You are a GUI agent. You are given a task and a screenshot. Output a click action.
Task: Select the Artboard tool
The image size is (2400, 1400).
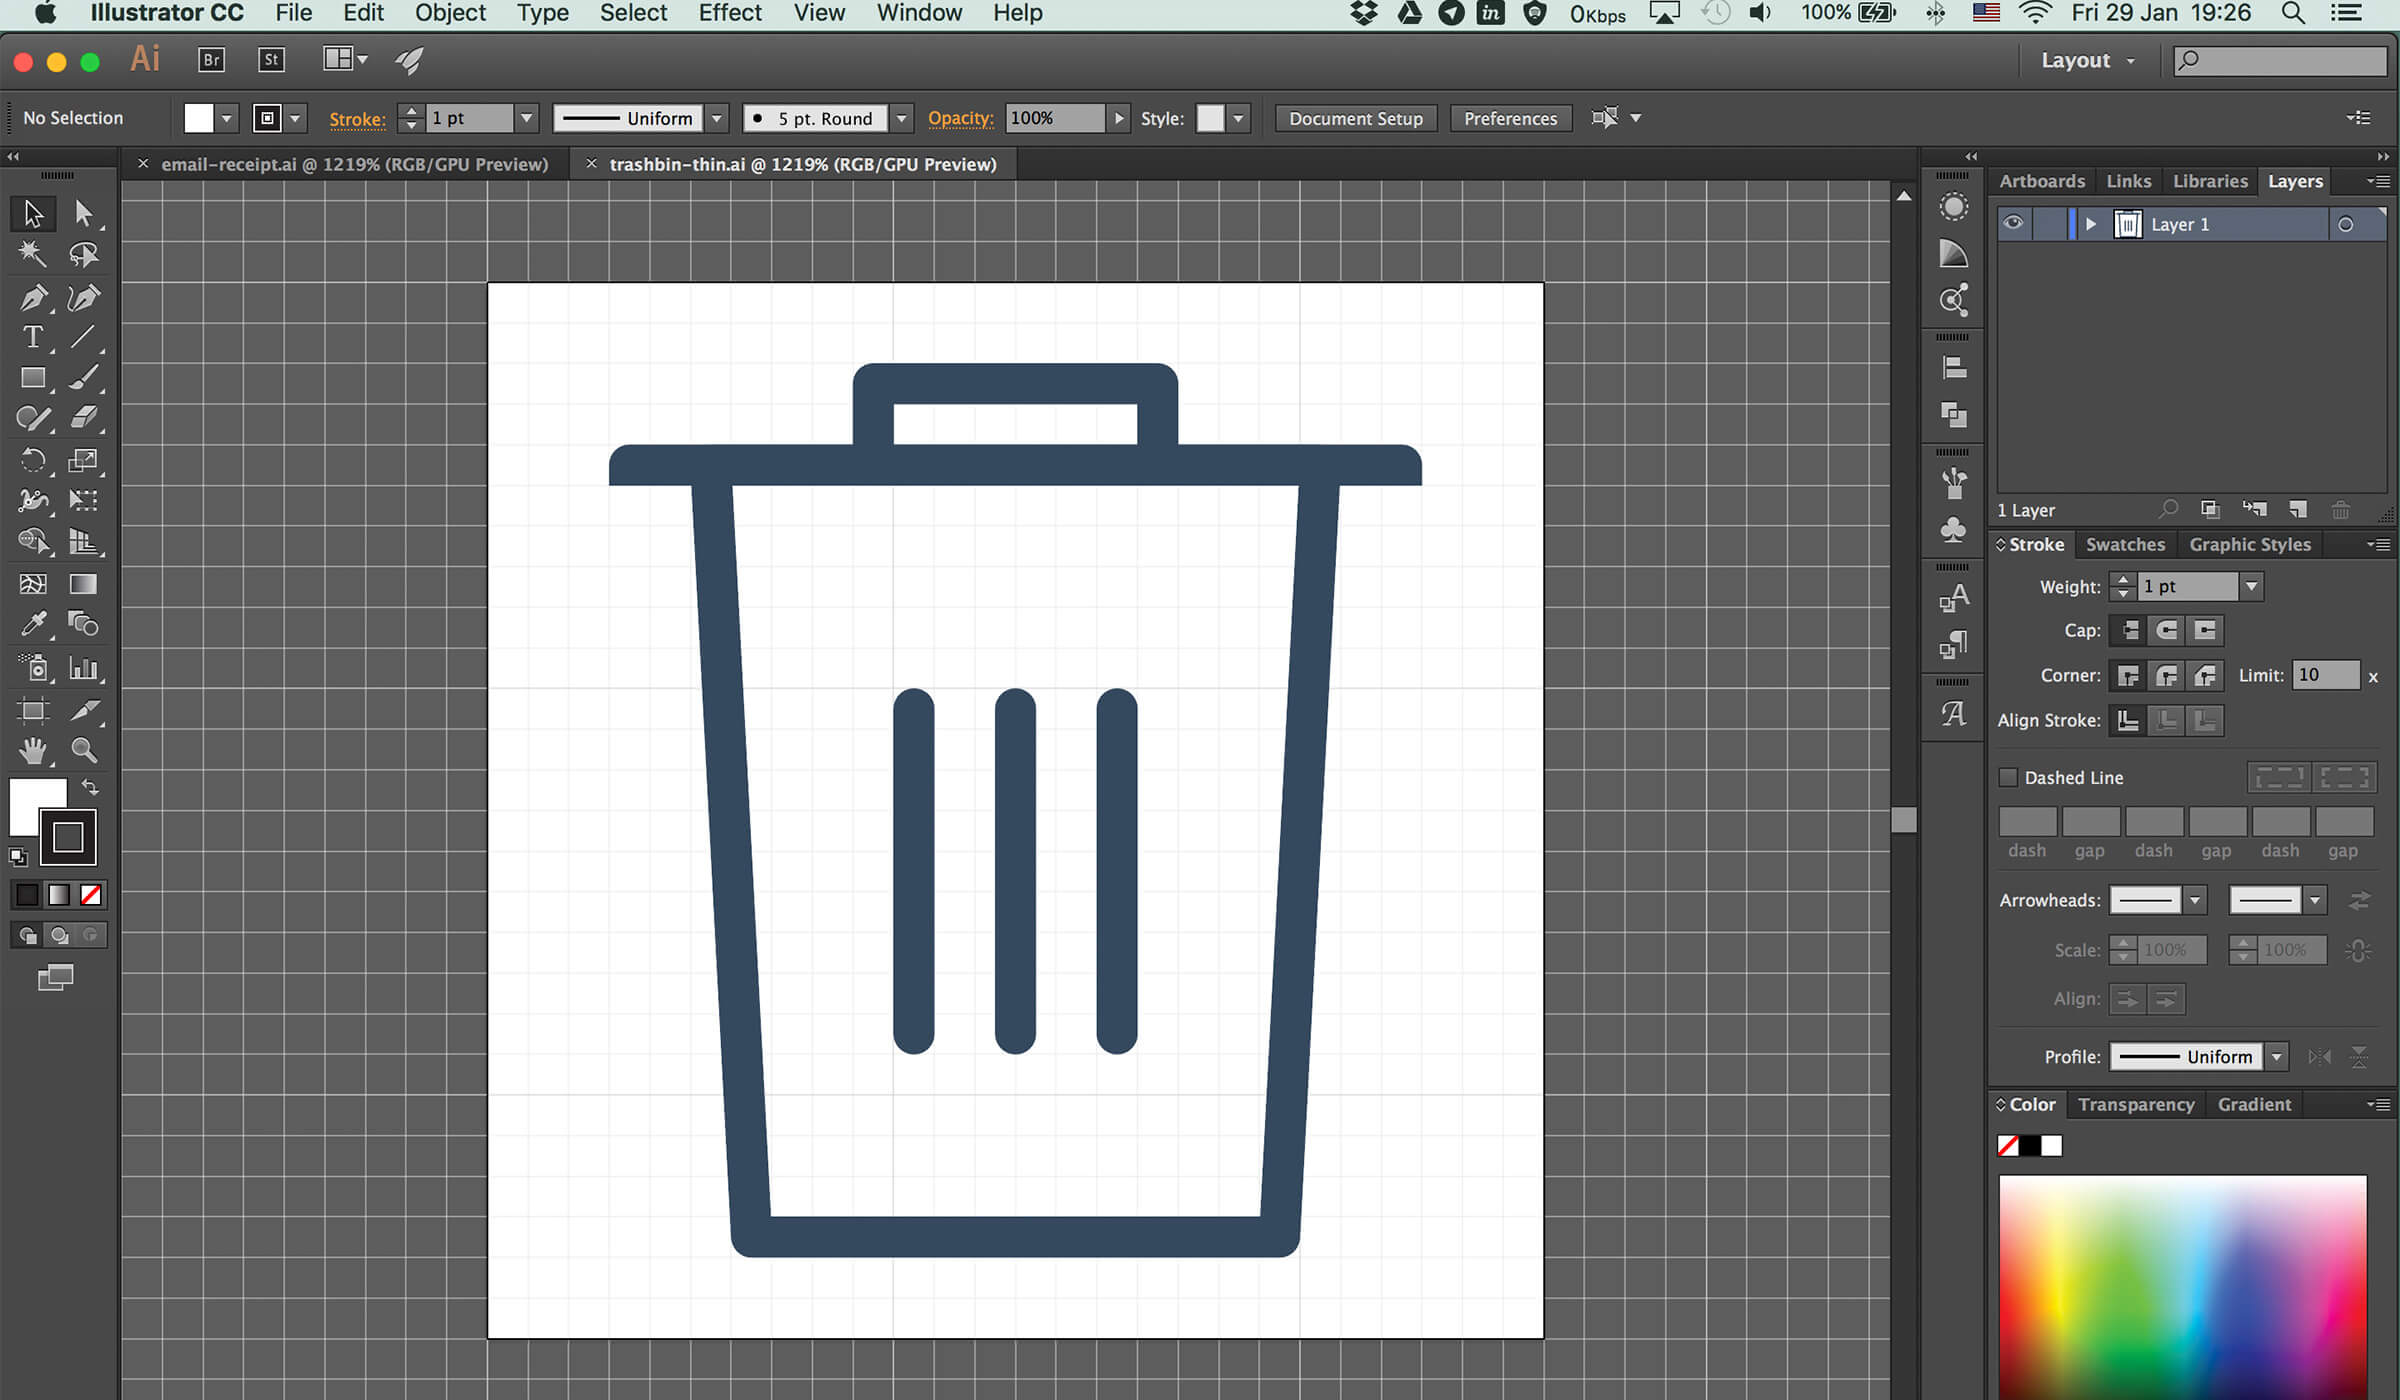(x=33, y=710)
